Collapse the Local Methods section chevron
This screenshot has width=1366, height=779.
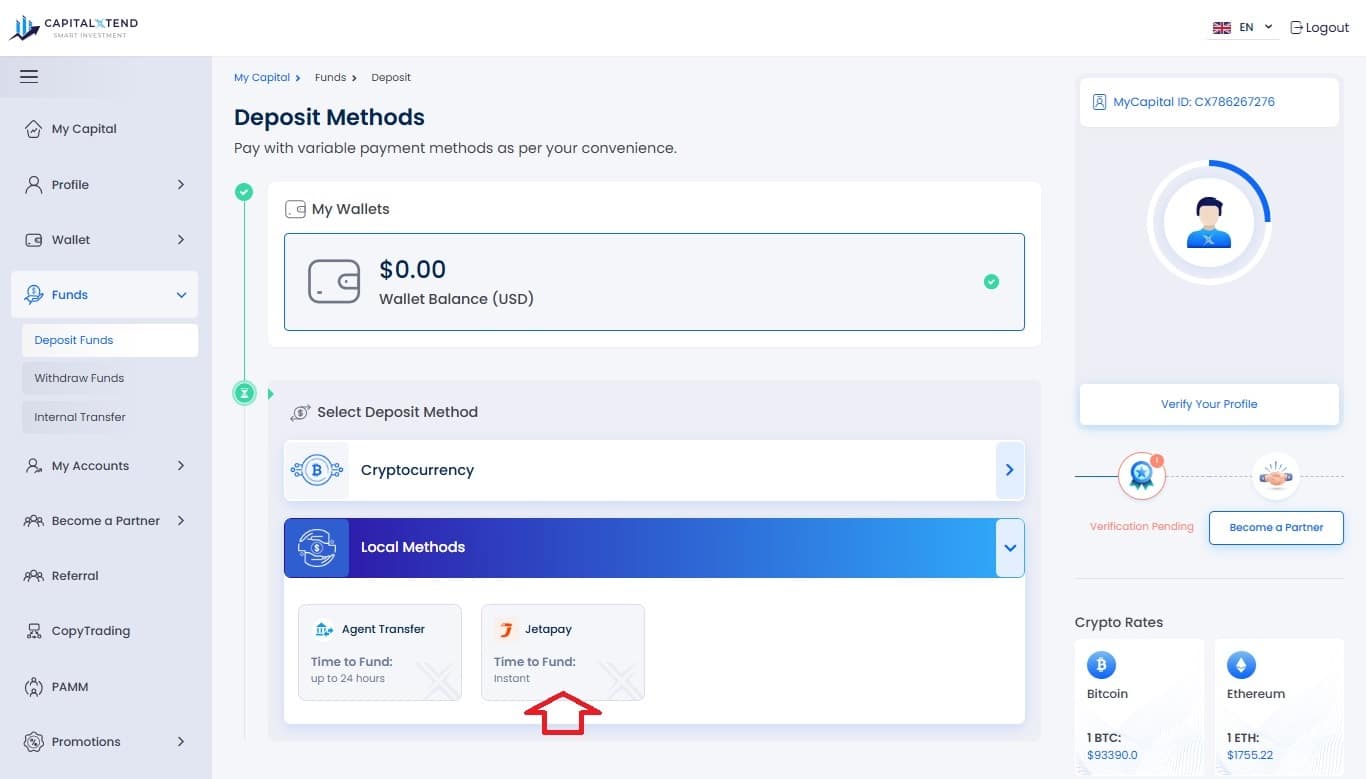point(1010,548)
